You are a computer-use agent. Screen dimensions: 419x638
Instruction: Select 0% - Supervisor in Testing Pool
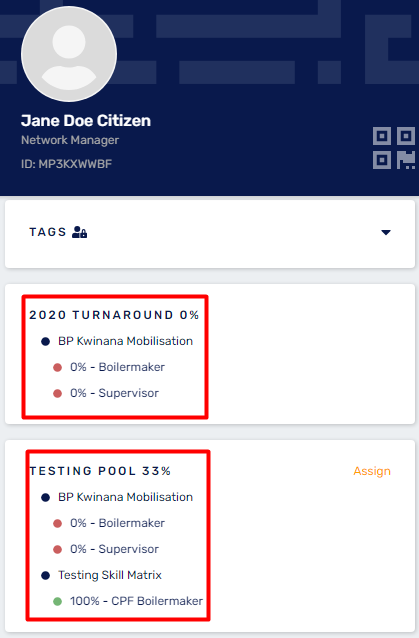[114, 549]
